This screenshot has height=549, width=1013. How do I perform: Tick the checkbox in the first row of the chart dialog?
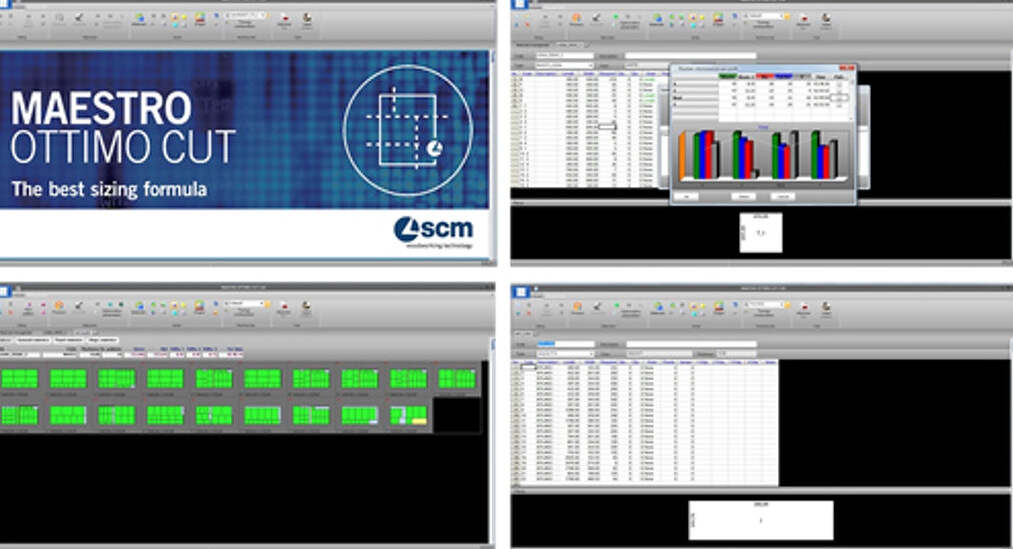pyautogui.click(x=839, y=84)
